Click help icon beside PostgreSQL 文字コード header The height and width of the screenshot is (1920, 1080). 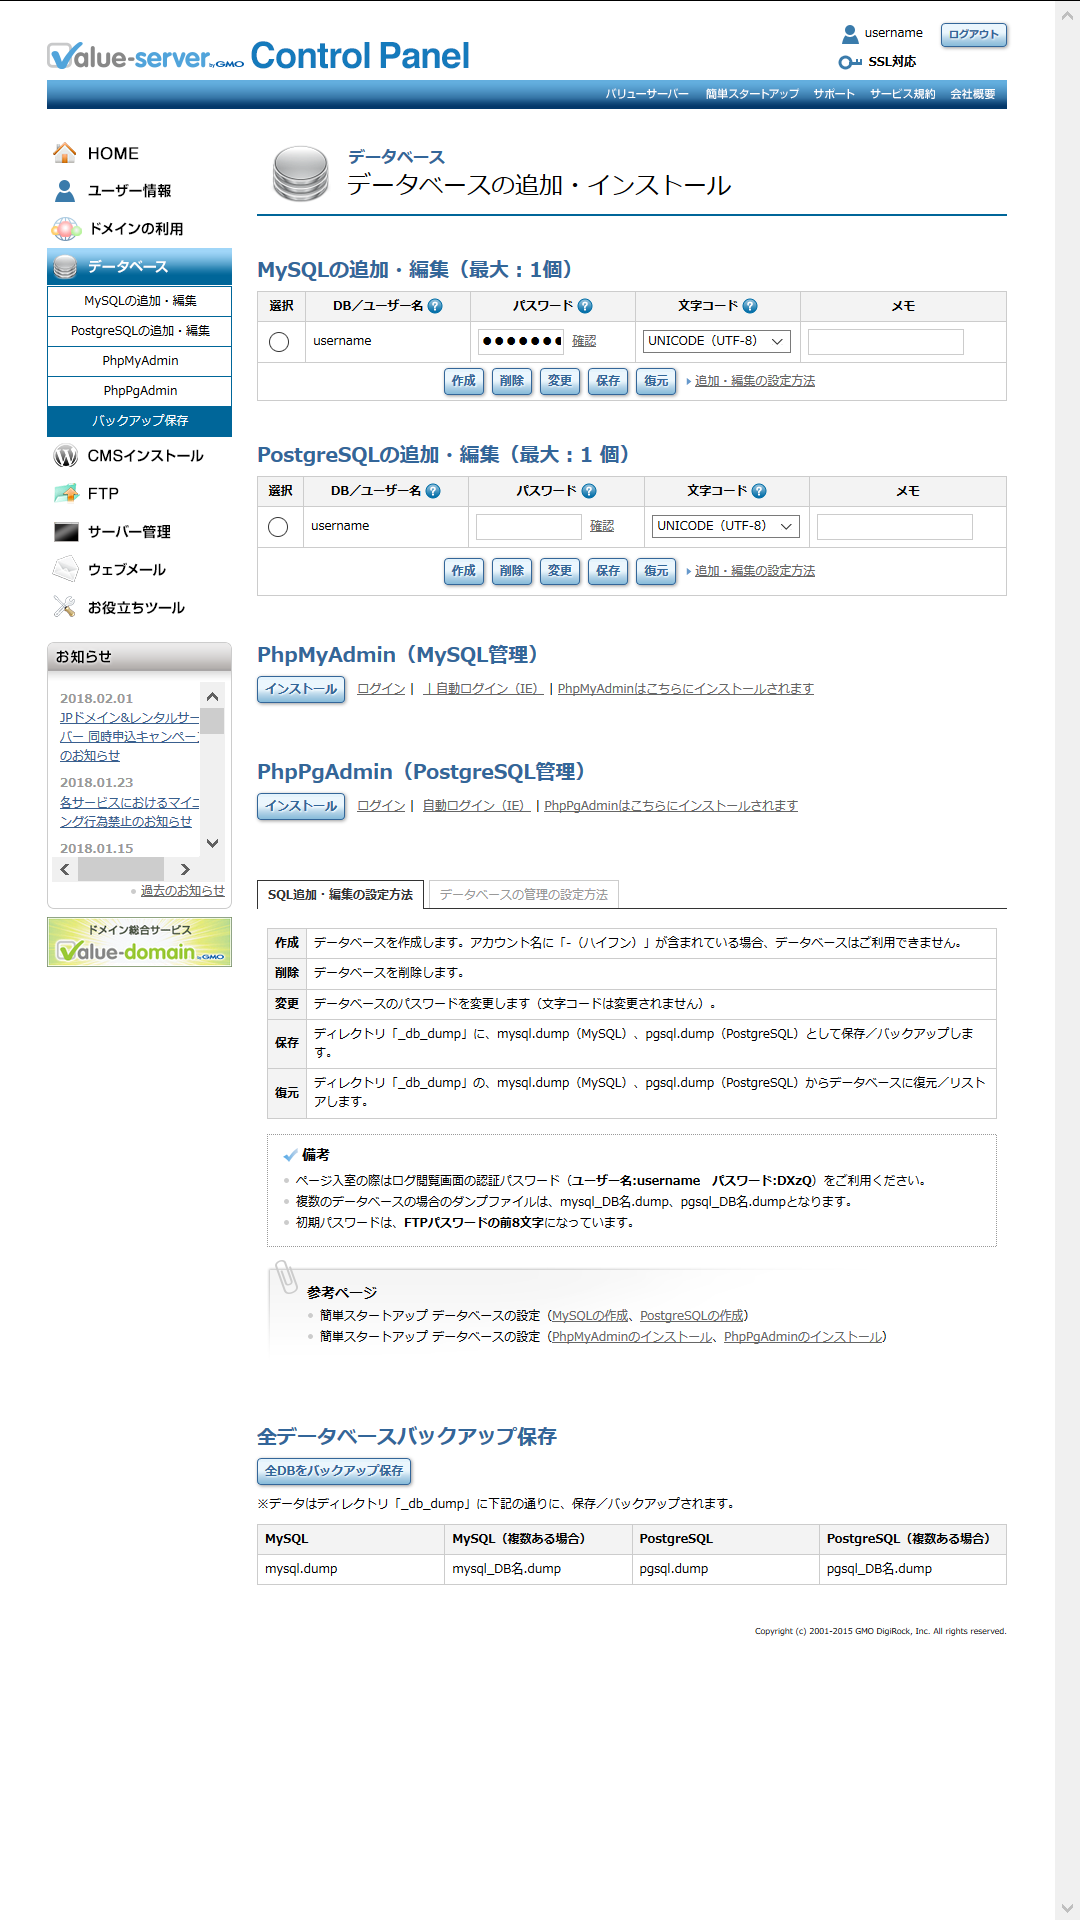click(759, 491)
